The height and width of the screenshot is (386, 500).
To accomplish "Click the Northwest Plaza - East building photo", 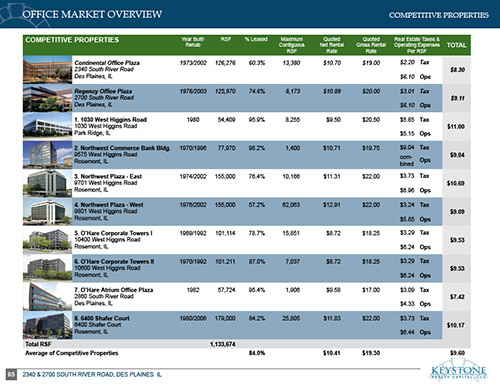I will click(x=47, y=183).
